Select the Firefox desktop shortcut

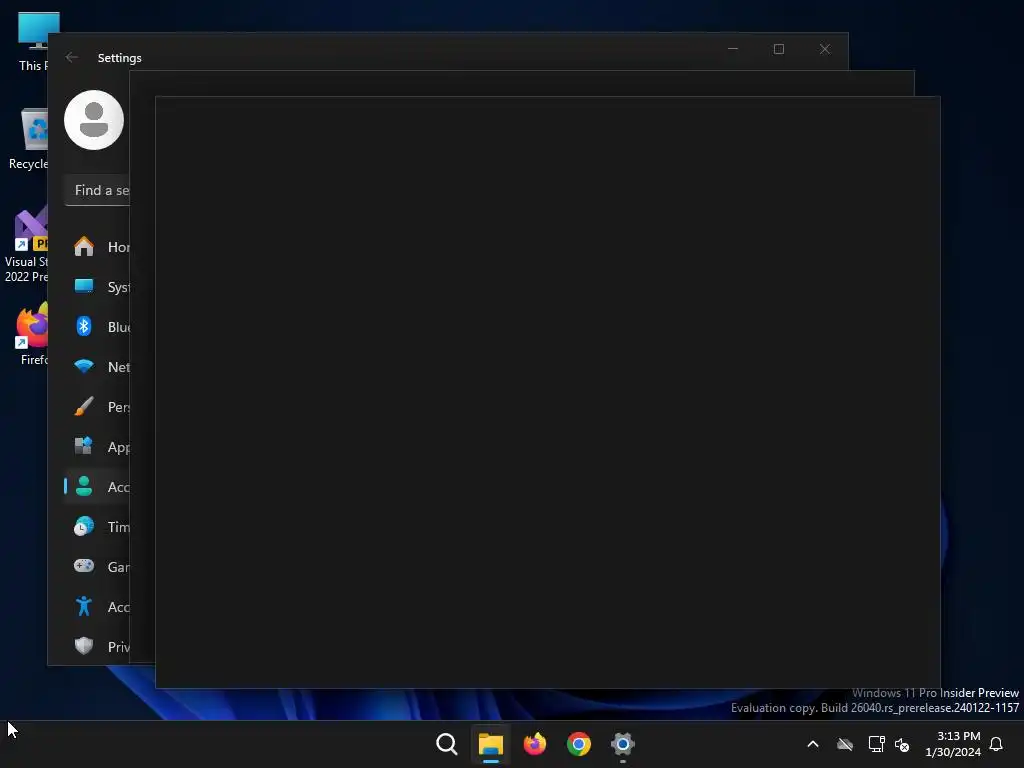pyautogui.click(x=33, y=334)
